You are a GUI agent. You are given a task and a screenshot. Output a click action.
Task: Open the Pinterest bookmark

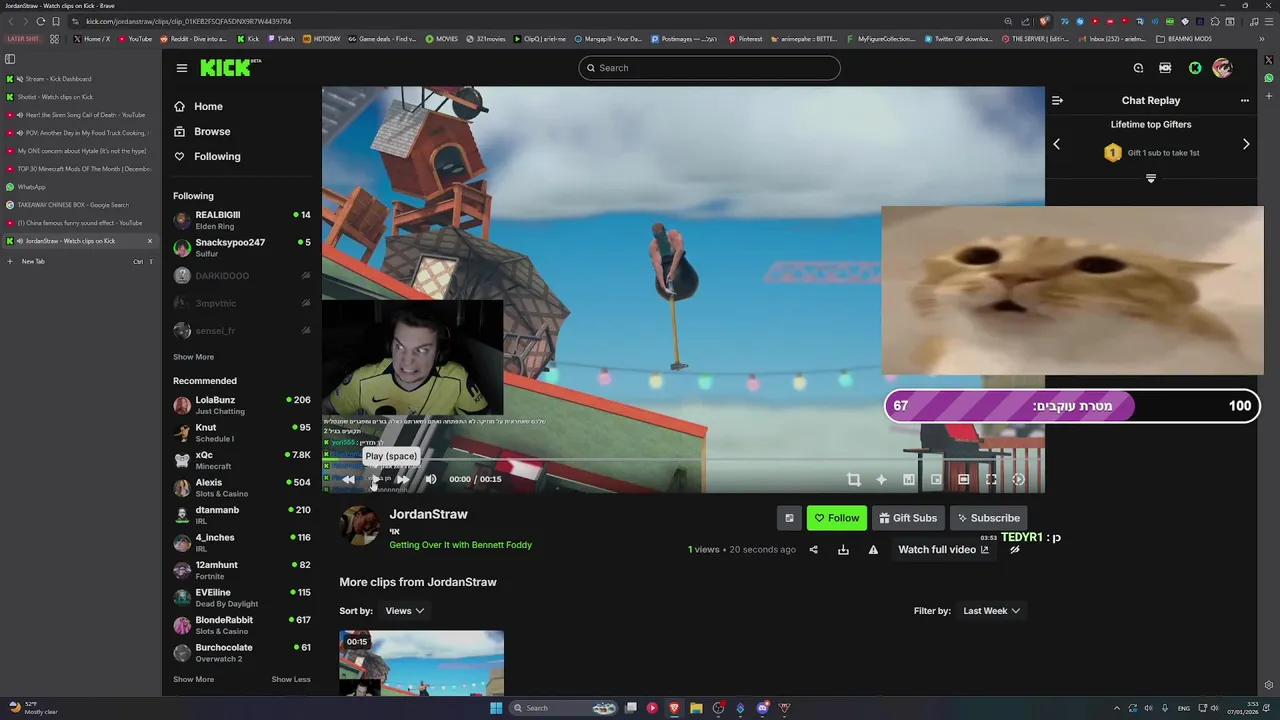coord(745,39)
